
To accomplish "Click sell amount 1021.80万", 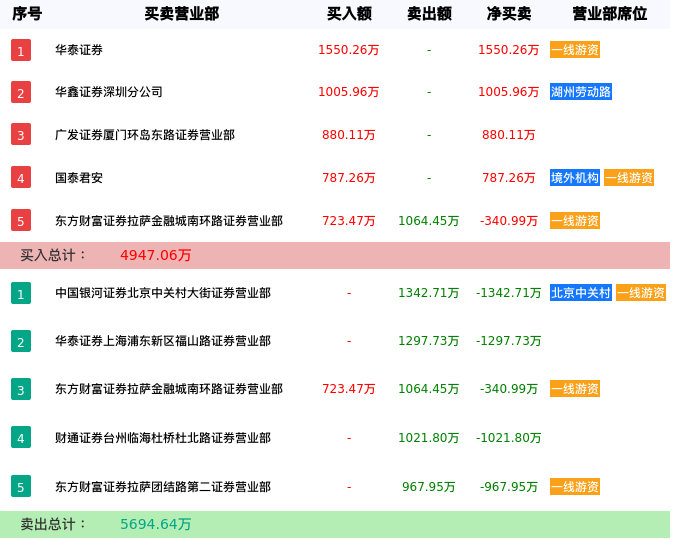I will tap(429, 438).
